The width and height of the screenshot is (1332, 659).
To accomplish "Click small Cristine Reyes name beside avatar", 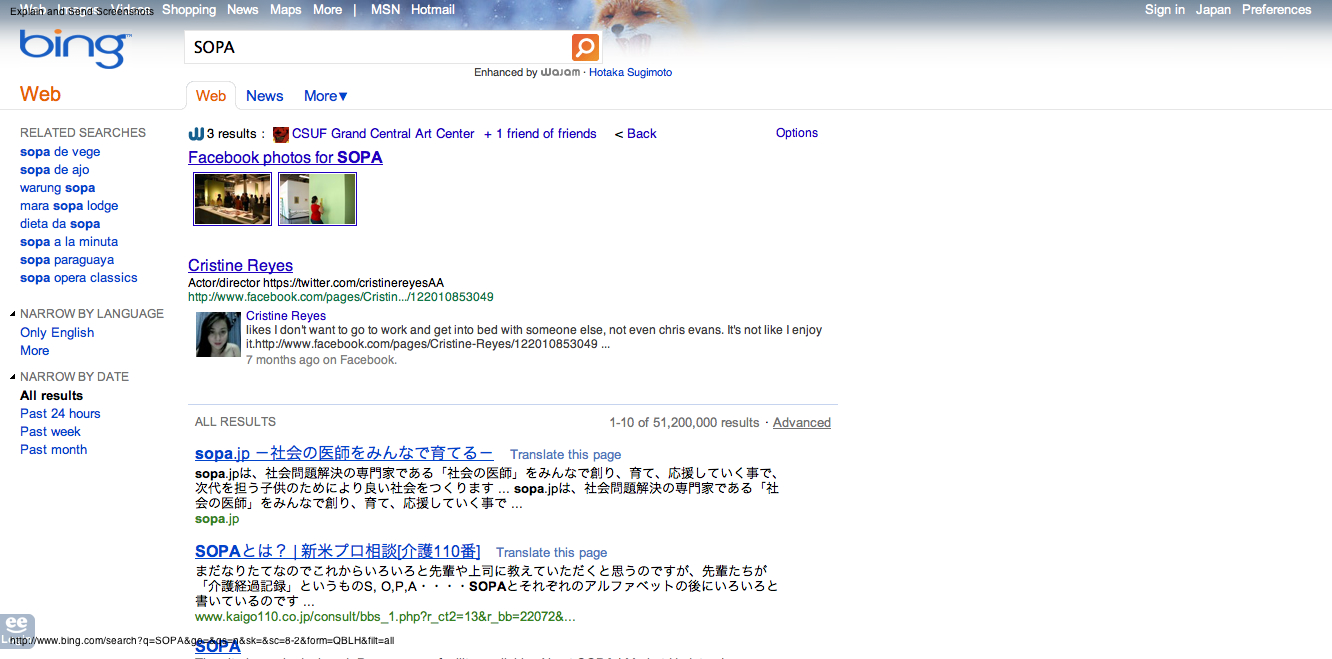I will pos(286,316).
